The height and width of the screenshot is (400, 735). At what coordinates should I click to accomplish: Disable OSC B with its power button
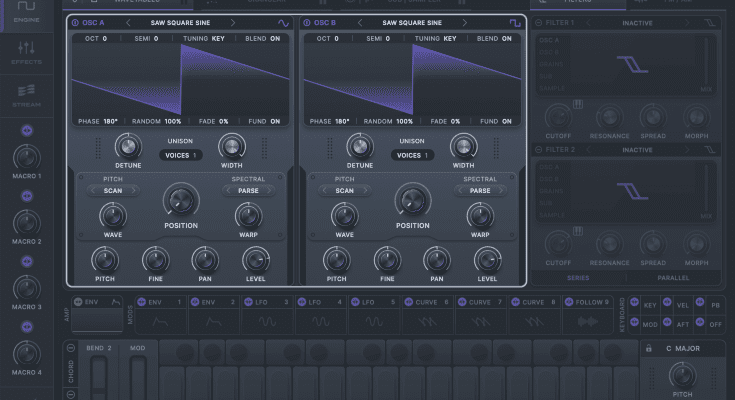[x=307, y=22]
